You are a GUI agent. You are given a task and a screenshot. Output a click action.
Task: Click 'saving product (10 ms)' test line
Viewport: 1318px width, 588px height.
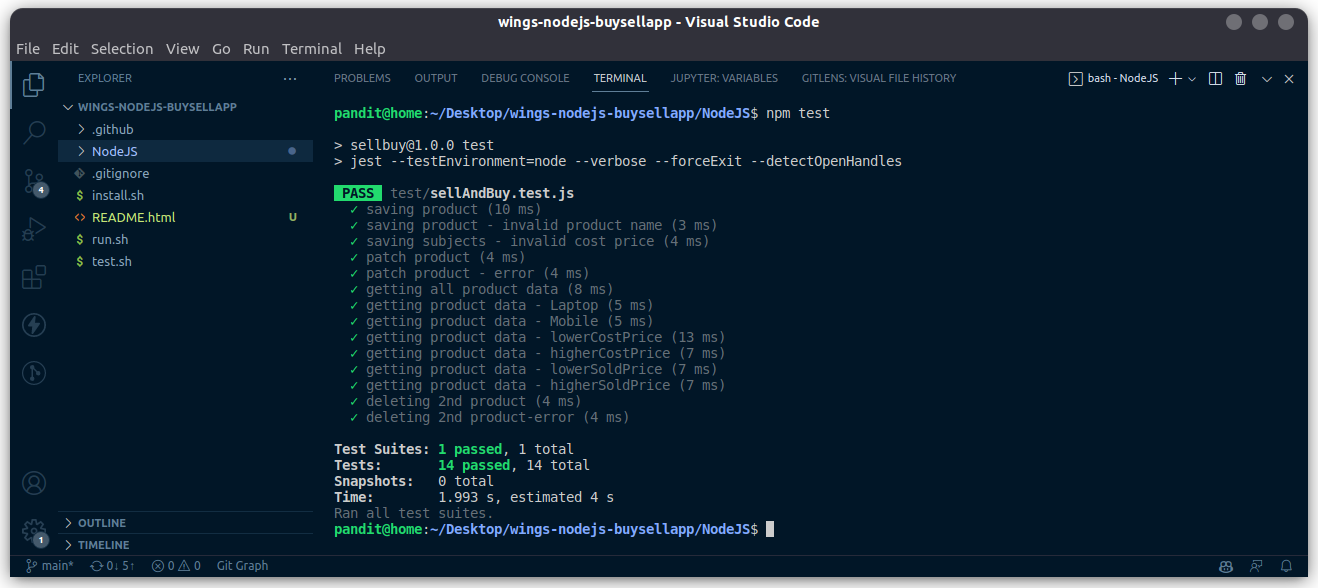pos(453,209)
